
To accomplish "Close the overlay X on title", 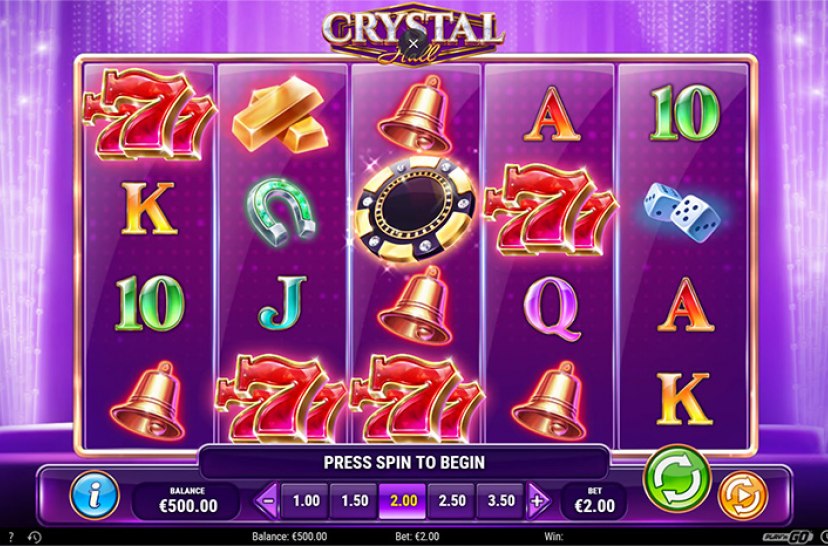I will (x=413, y=44).
